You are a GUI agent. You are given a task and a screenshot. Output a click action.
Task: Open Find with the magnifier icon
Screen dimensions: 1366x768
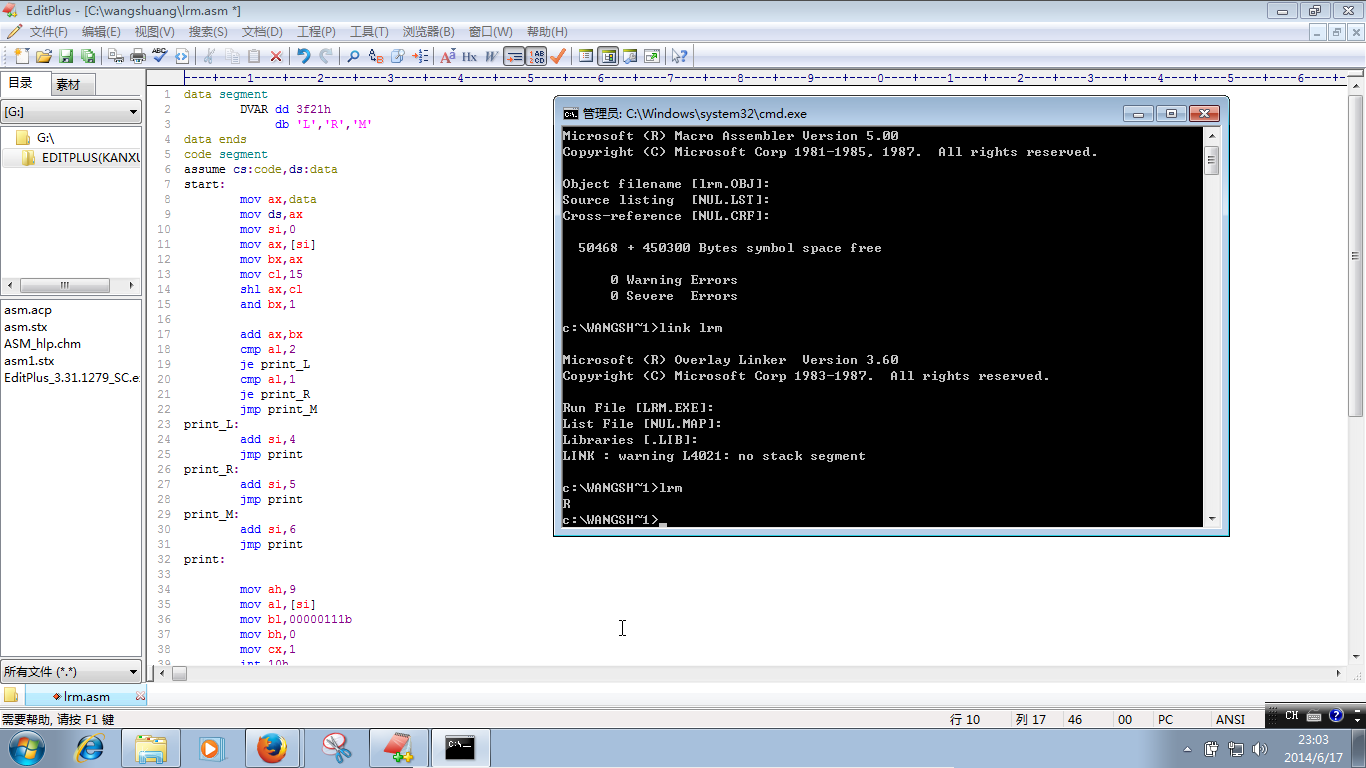(353, 56)
